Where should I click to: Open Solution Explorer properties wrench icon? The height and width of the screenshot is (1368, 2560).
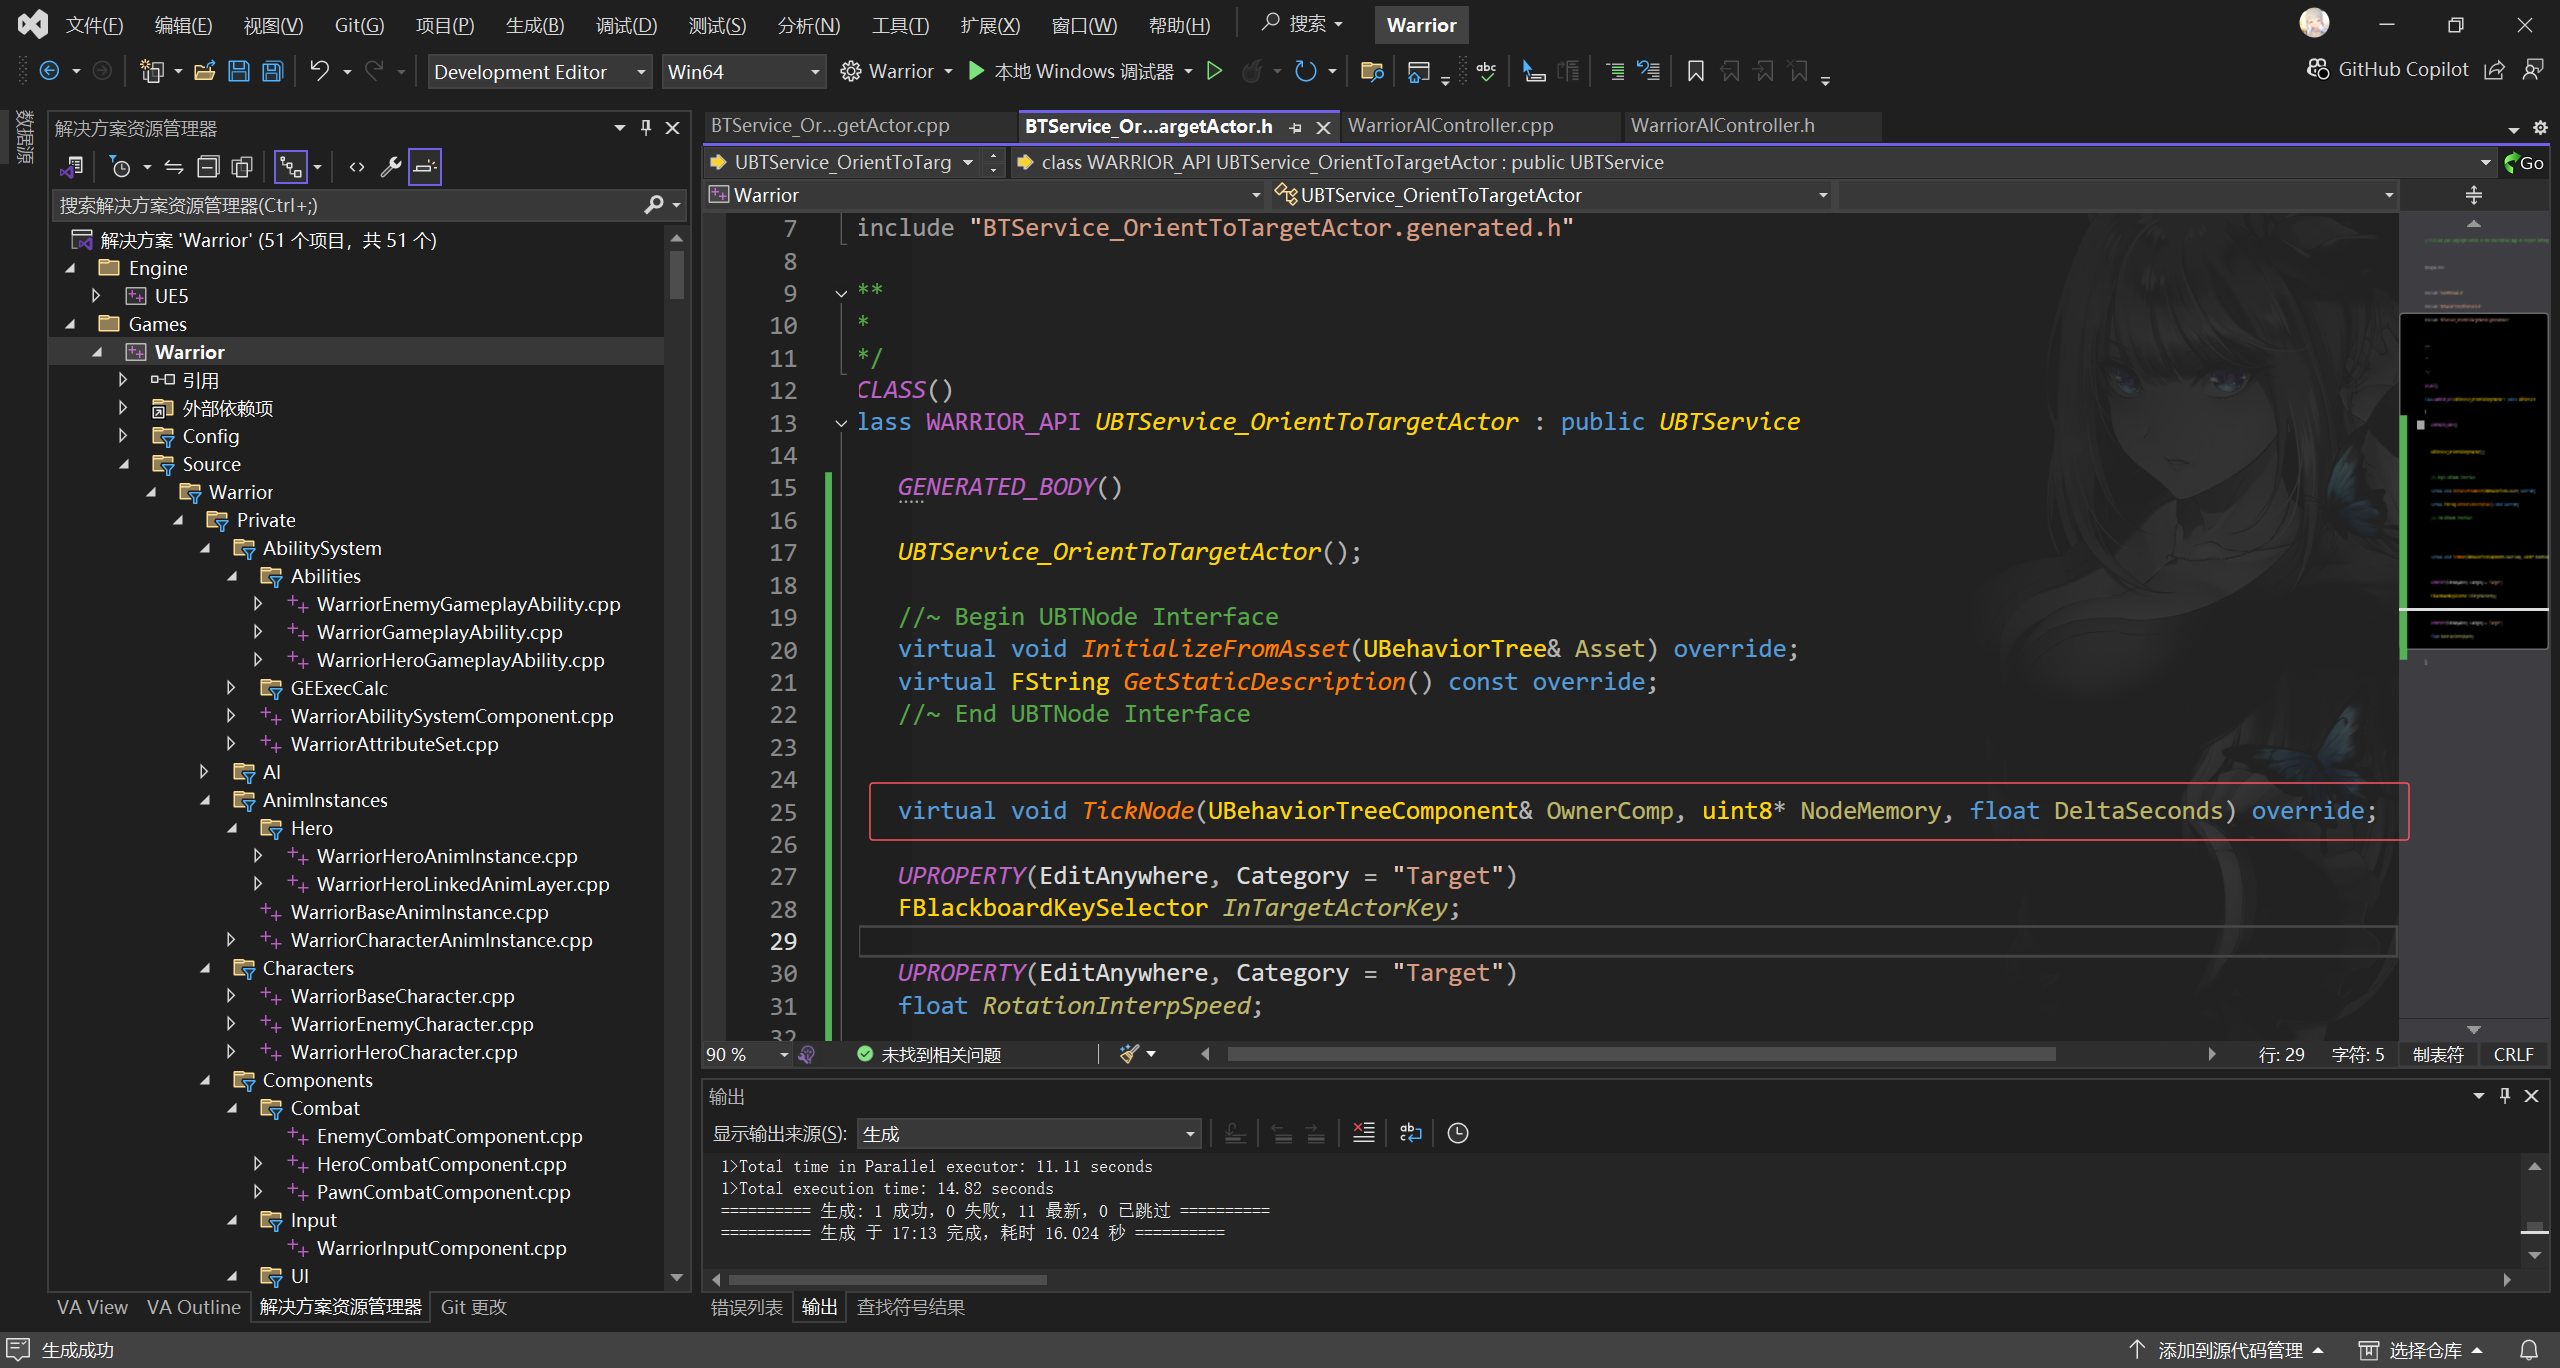(x=391, y=167)
